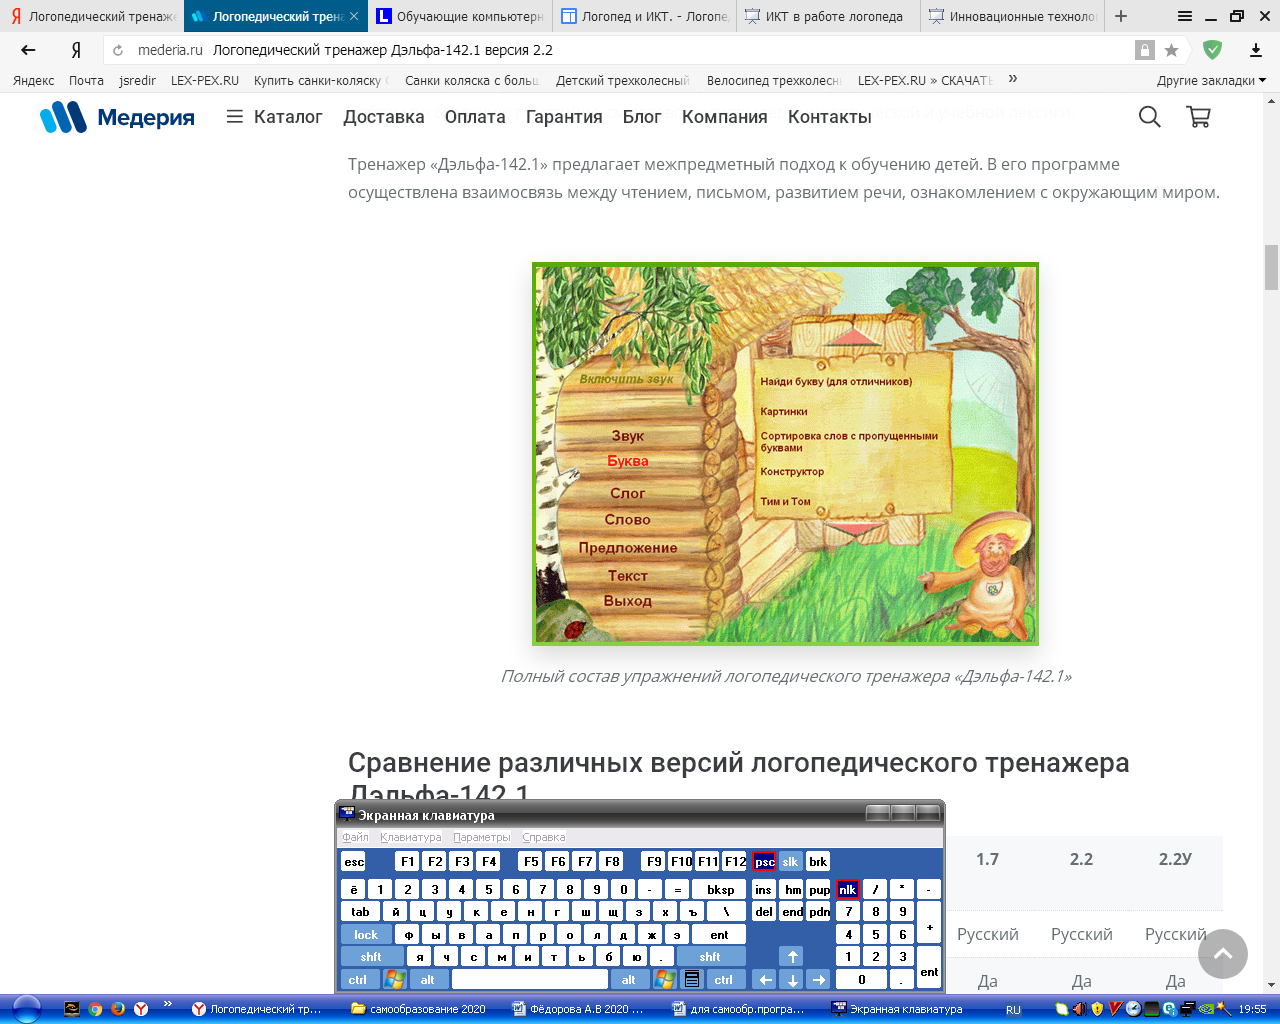This screenshot has width=1280, height=1024.
Task: Open the Компания page
Action: 724,117
